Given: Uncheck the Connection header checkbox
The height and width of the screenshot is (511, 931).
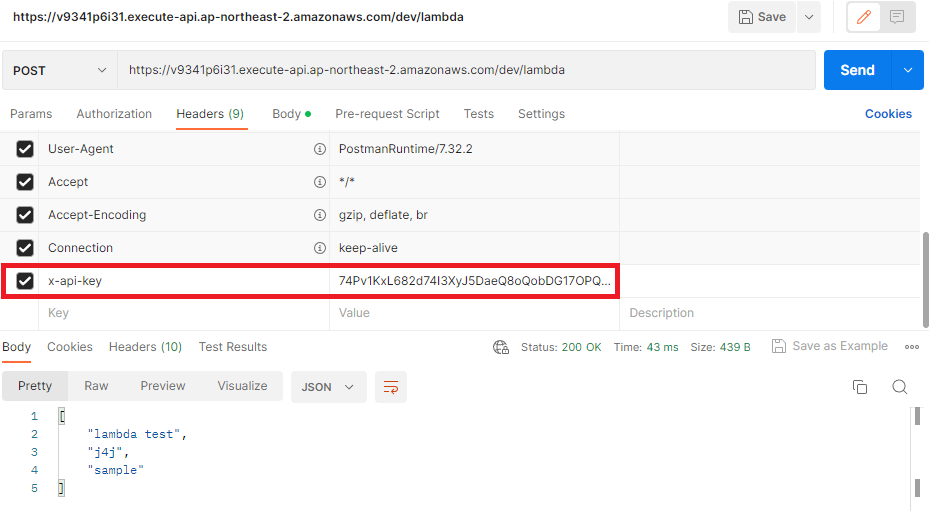Looking at the screenshot, I should [x=25, y=247].
